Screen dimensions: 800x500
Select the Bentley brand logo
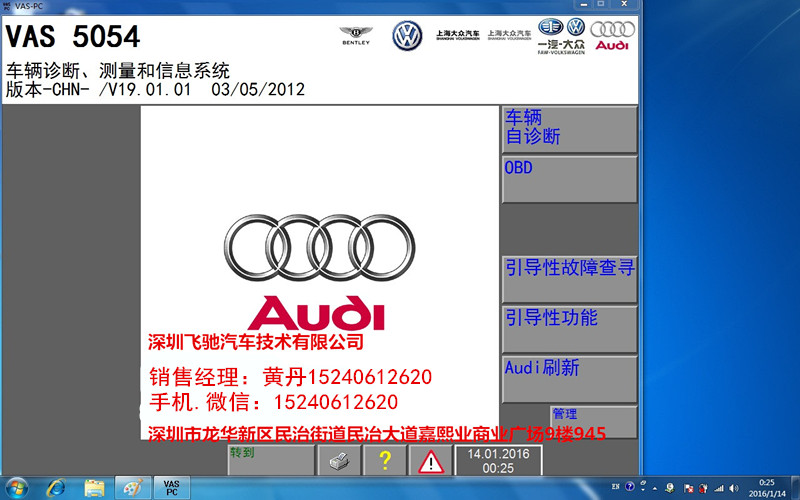(x=357, y=33)
